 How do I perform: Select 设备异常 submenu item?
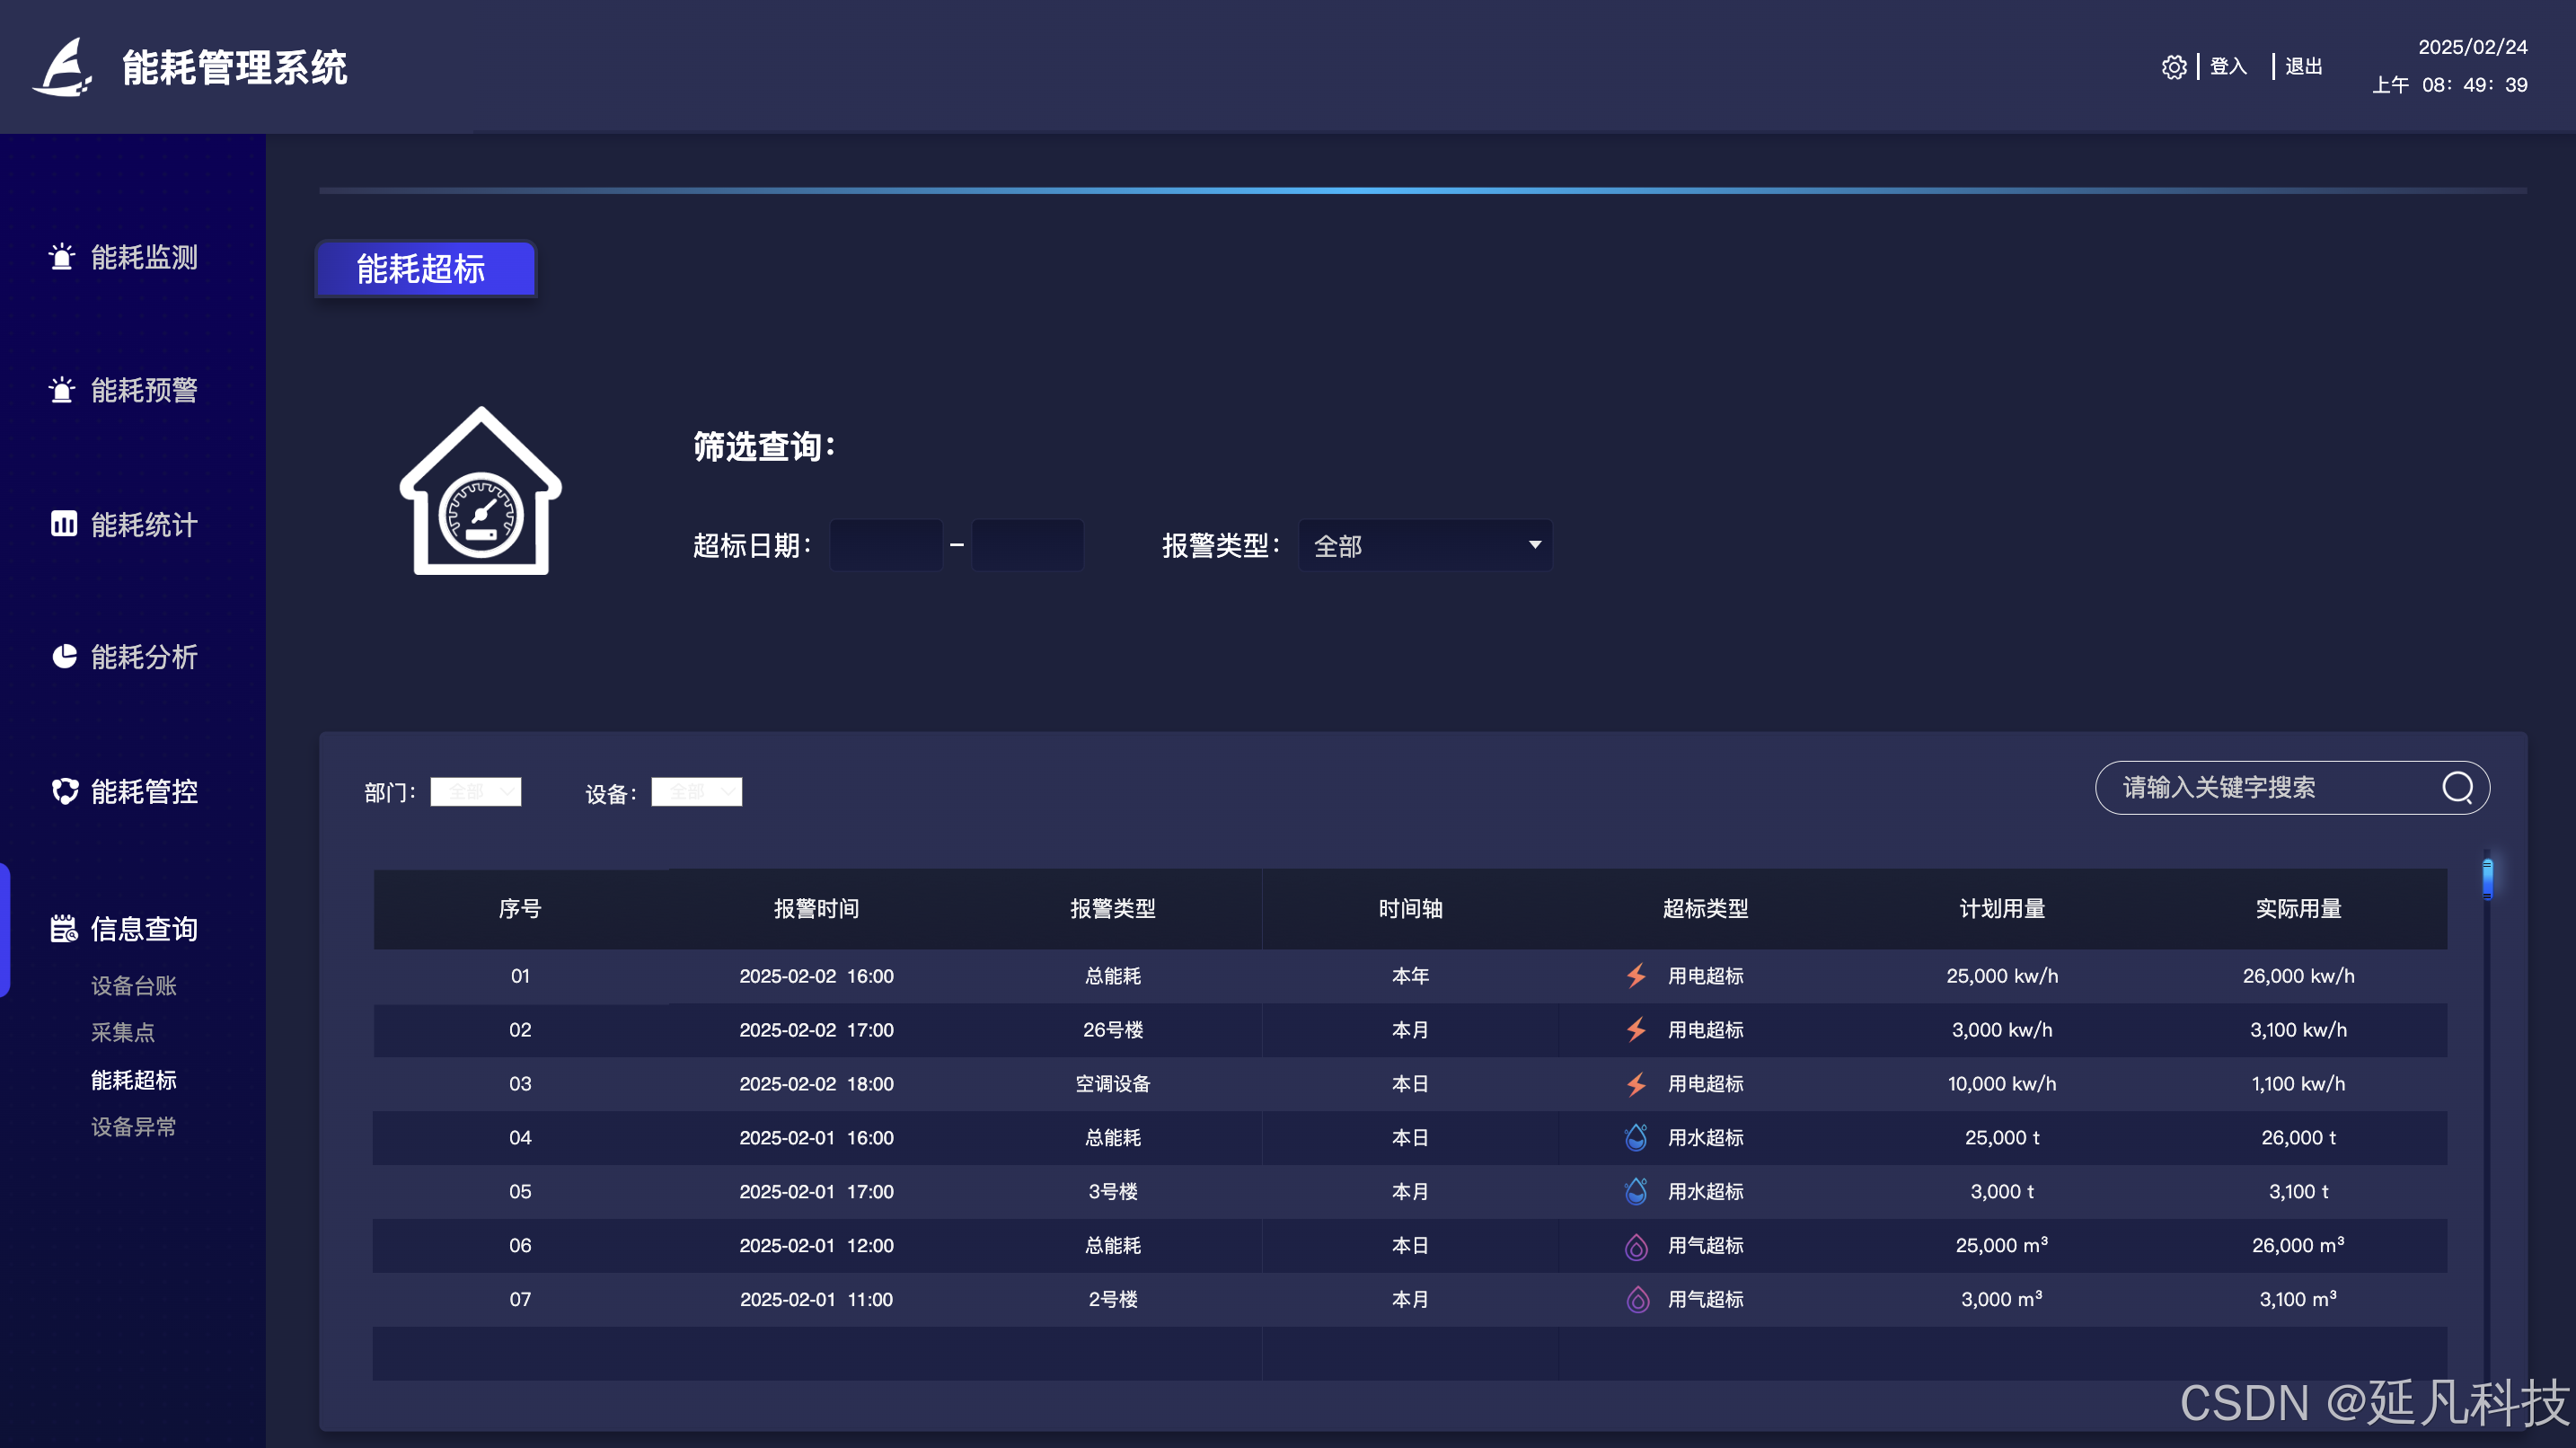133,1127
